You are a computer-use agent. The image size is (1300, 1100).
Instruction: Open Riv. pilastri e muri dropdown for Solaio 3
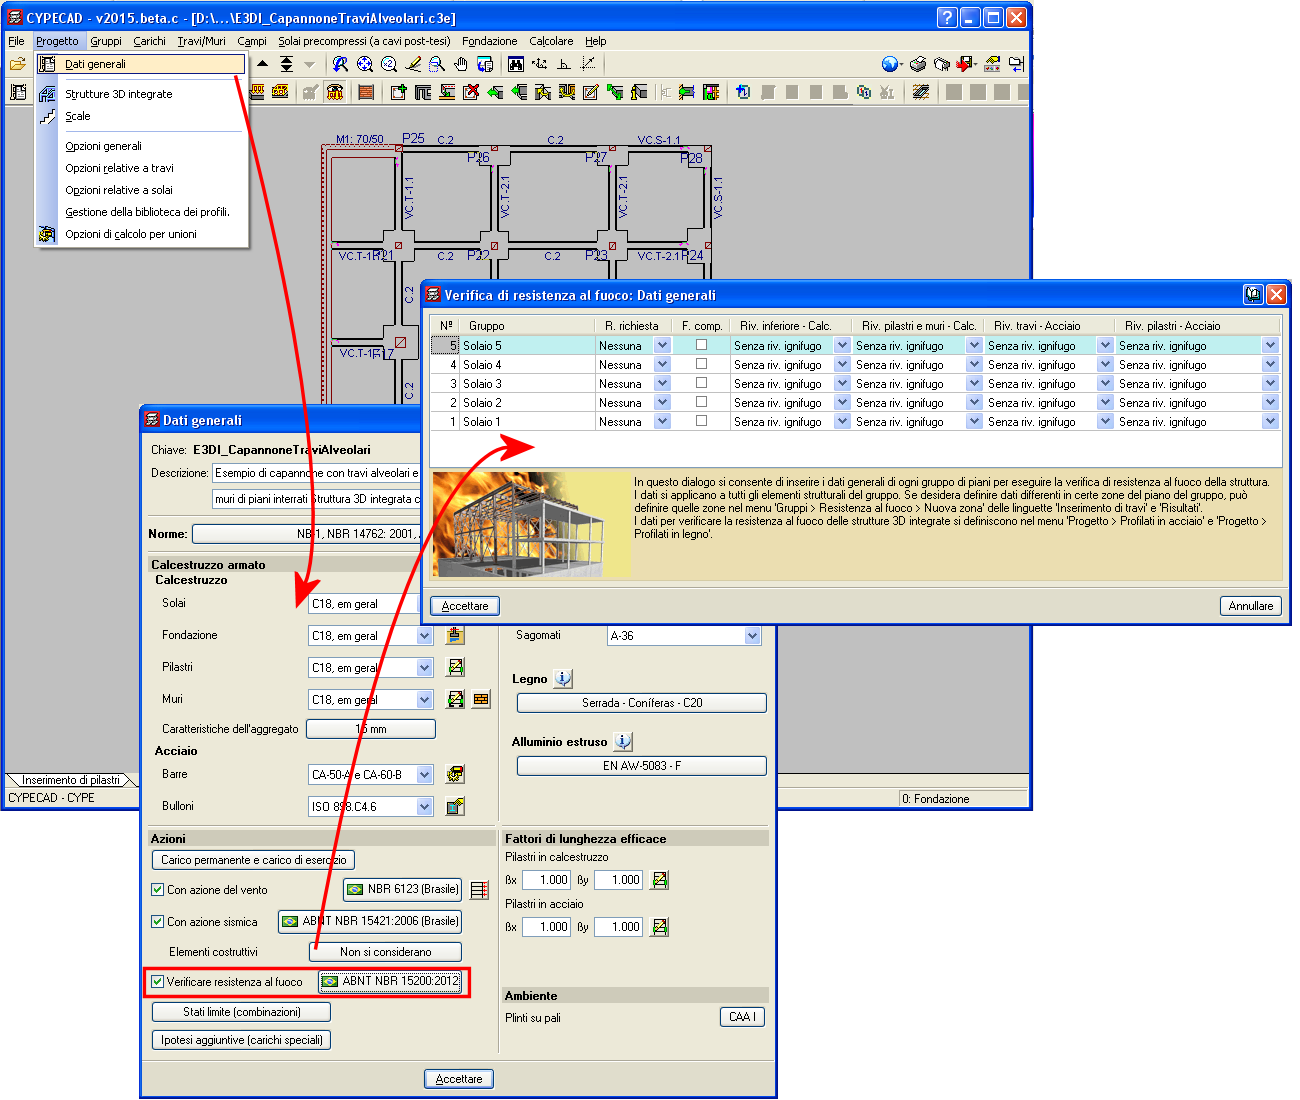tap(974, 383)
